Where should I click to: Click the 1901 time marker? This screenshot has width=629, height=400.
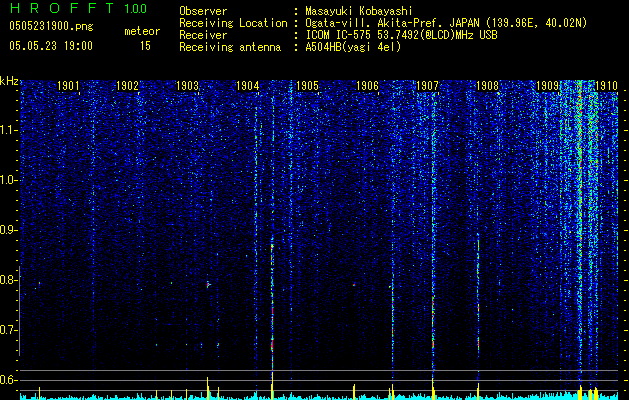tap(68, 85)
